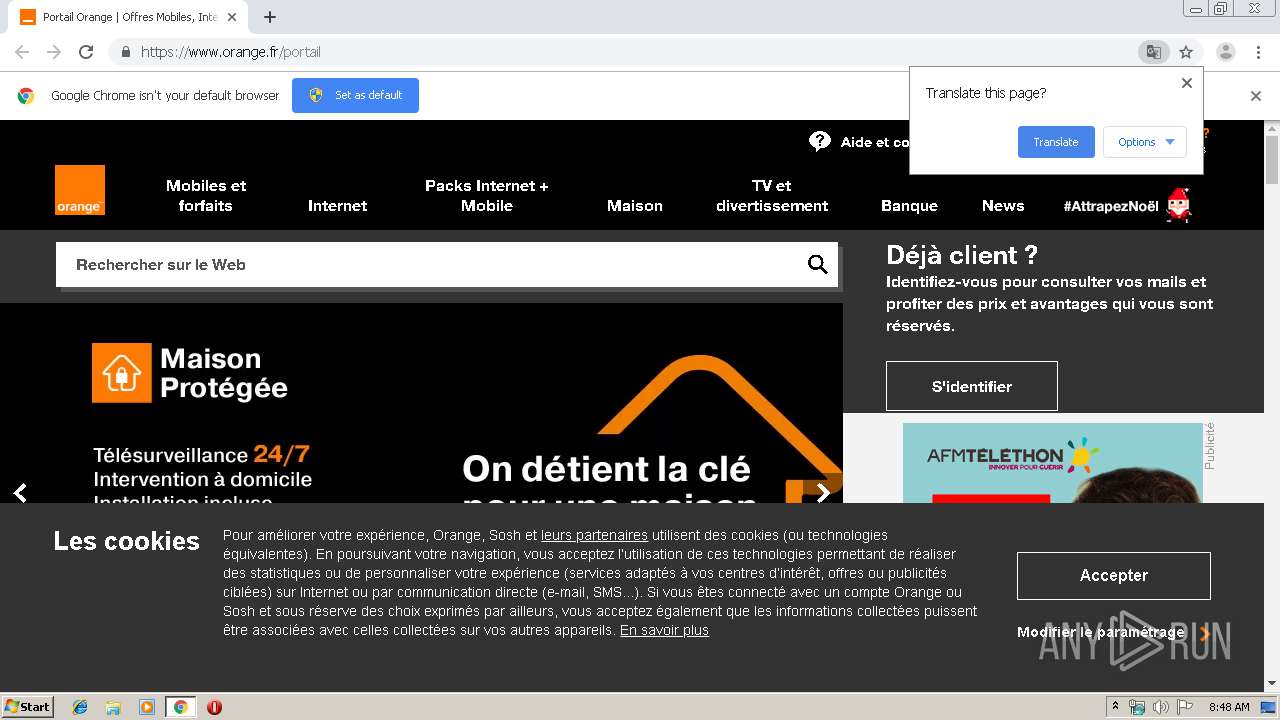Open TV et divertissement menu
The height and width of the screenshot is (720, 1280).
click(772, 196)
